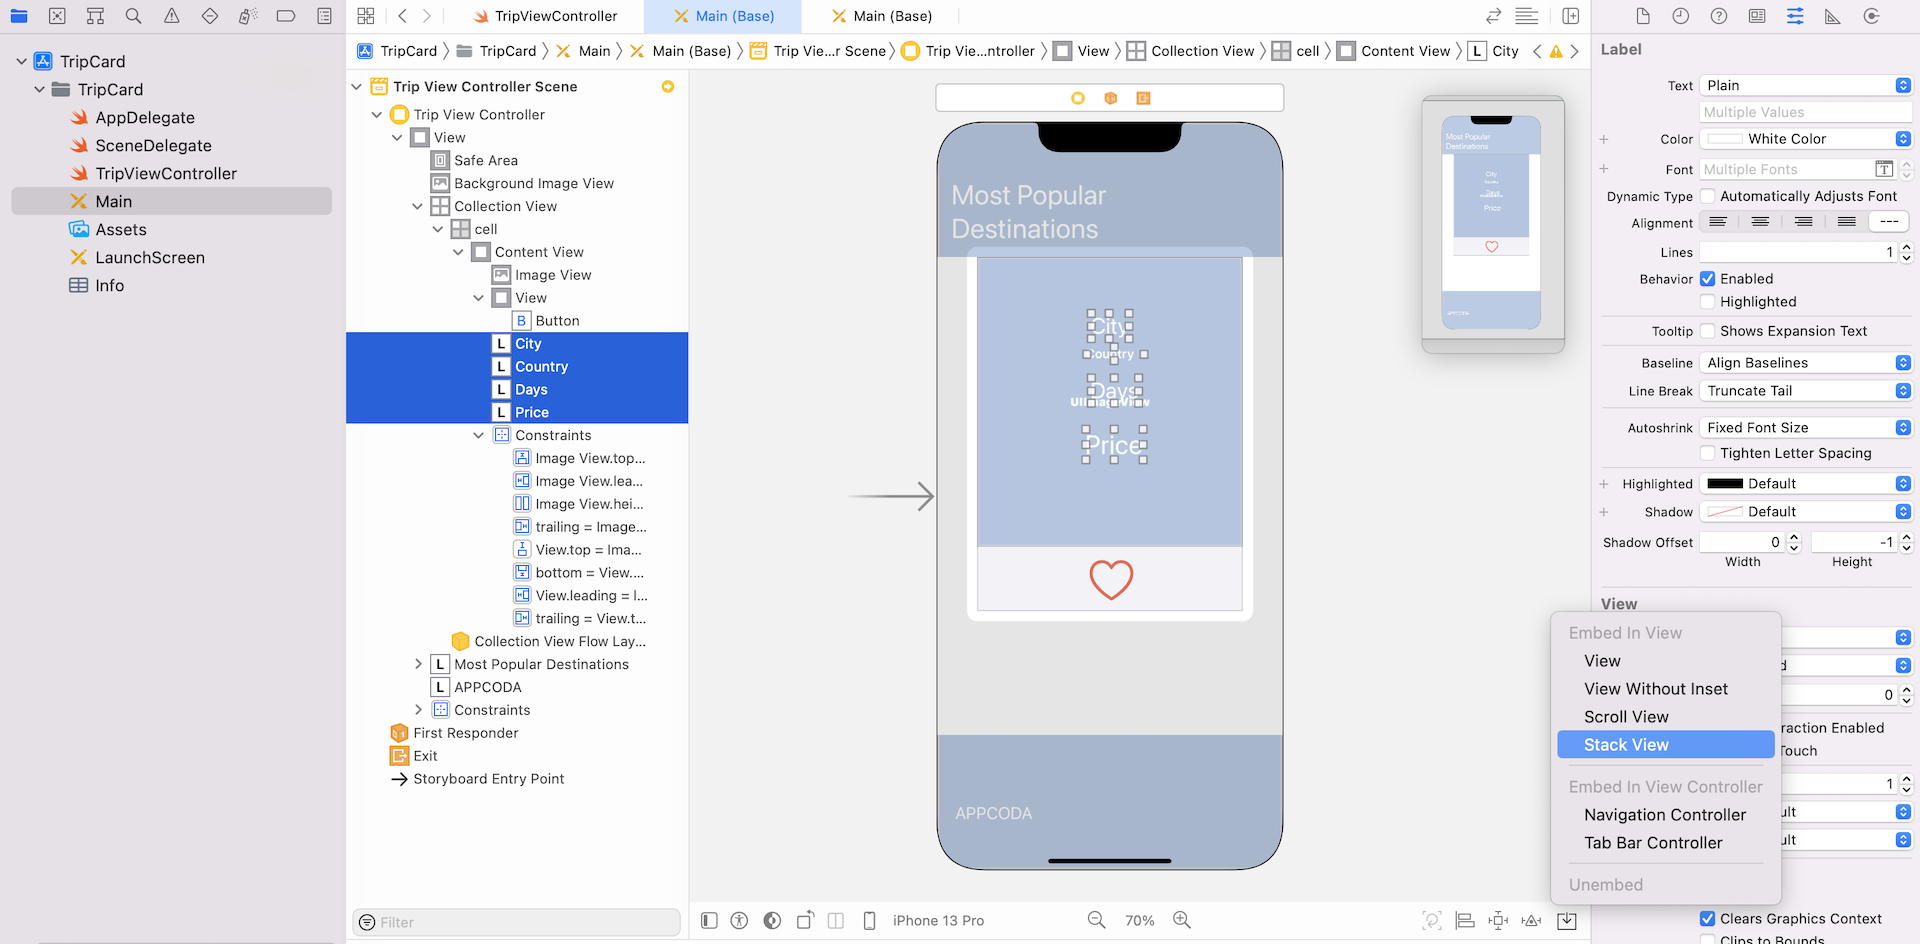Viewport: 1920px width, 944px height.
Task: Expand Most Popular Destinations in outline
Action: 418,664
